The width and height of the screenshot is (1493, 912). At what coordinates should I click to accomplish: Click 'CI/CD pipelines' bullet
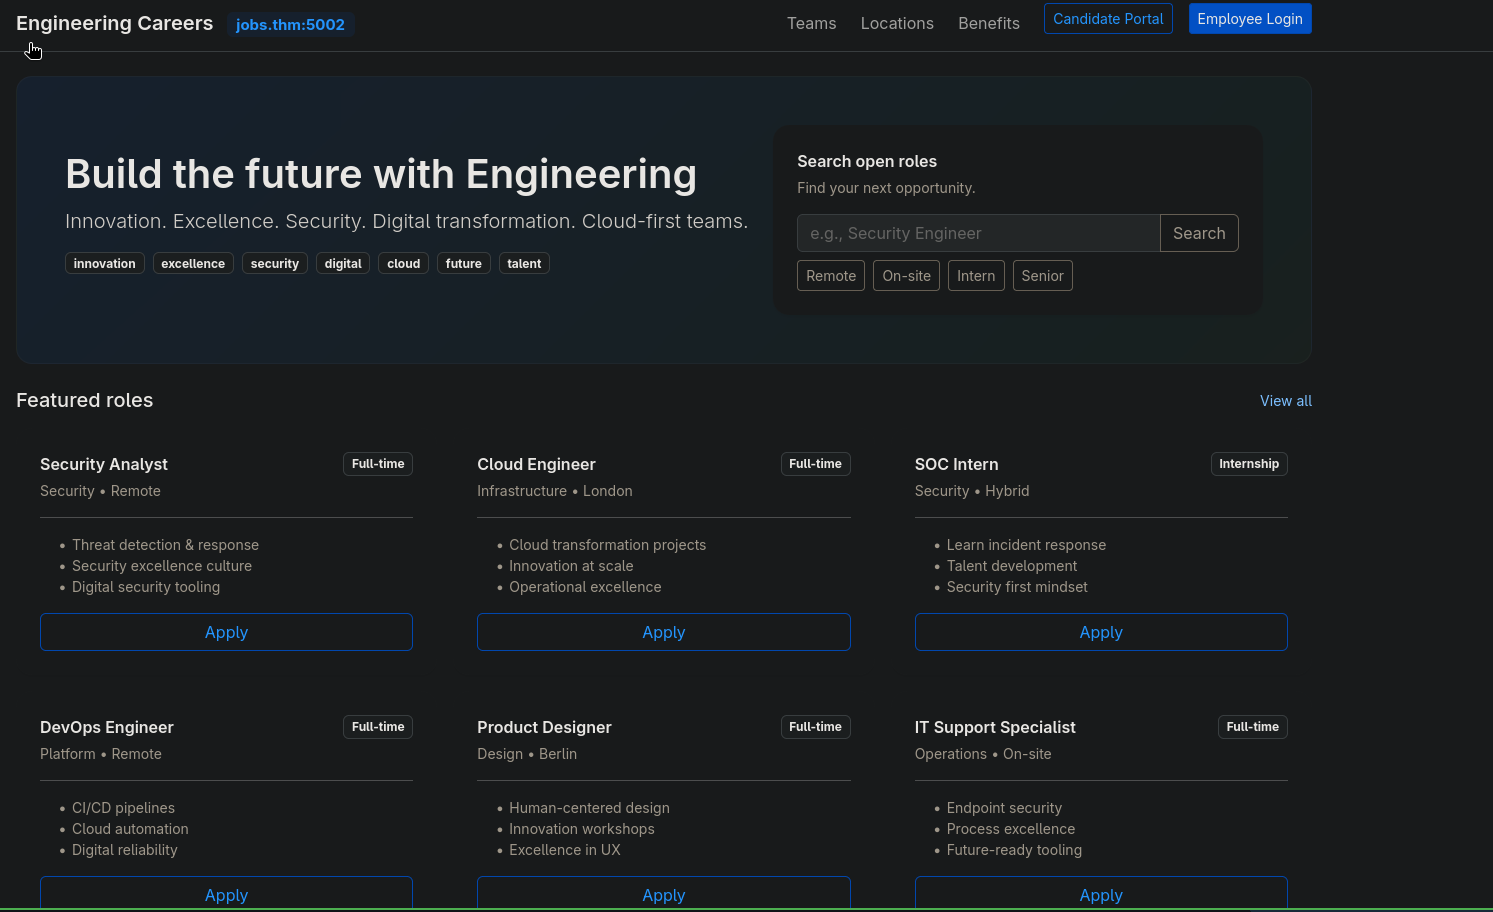123,808
